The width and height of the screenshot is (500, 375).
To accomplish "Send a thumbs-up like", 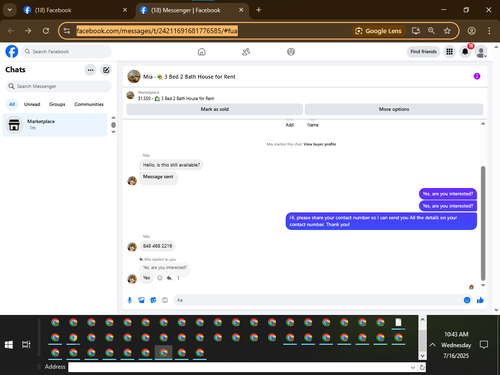I will point(480,300).
